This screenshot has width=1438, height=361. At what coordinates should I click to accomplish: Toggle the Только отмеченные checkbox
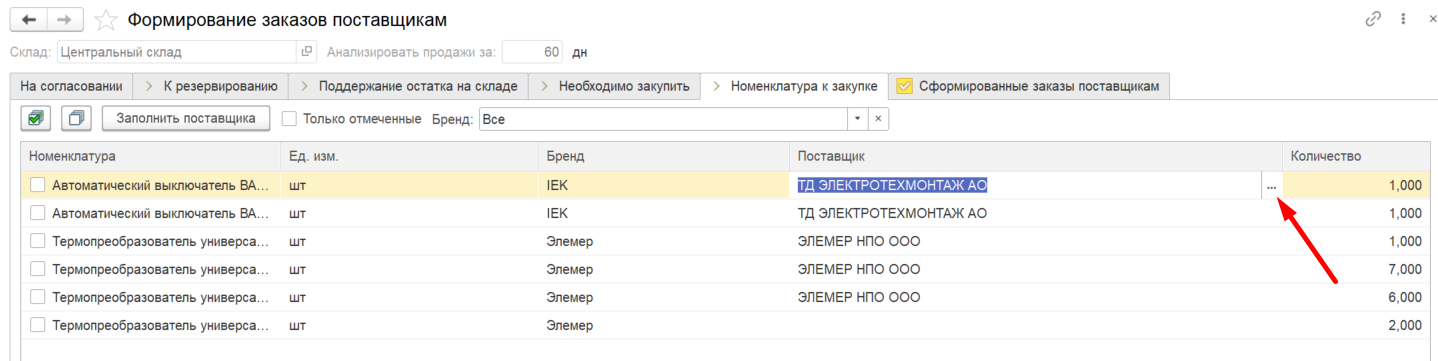point(290,119)
